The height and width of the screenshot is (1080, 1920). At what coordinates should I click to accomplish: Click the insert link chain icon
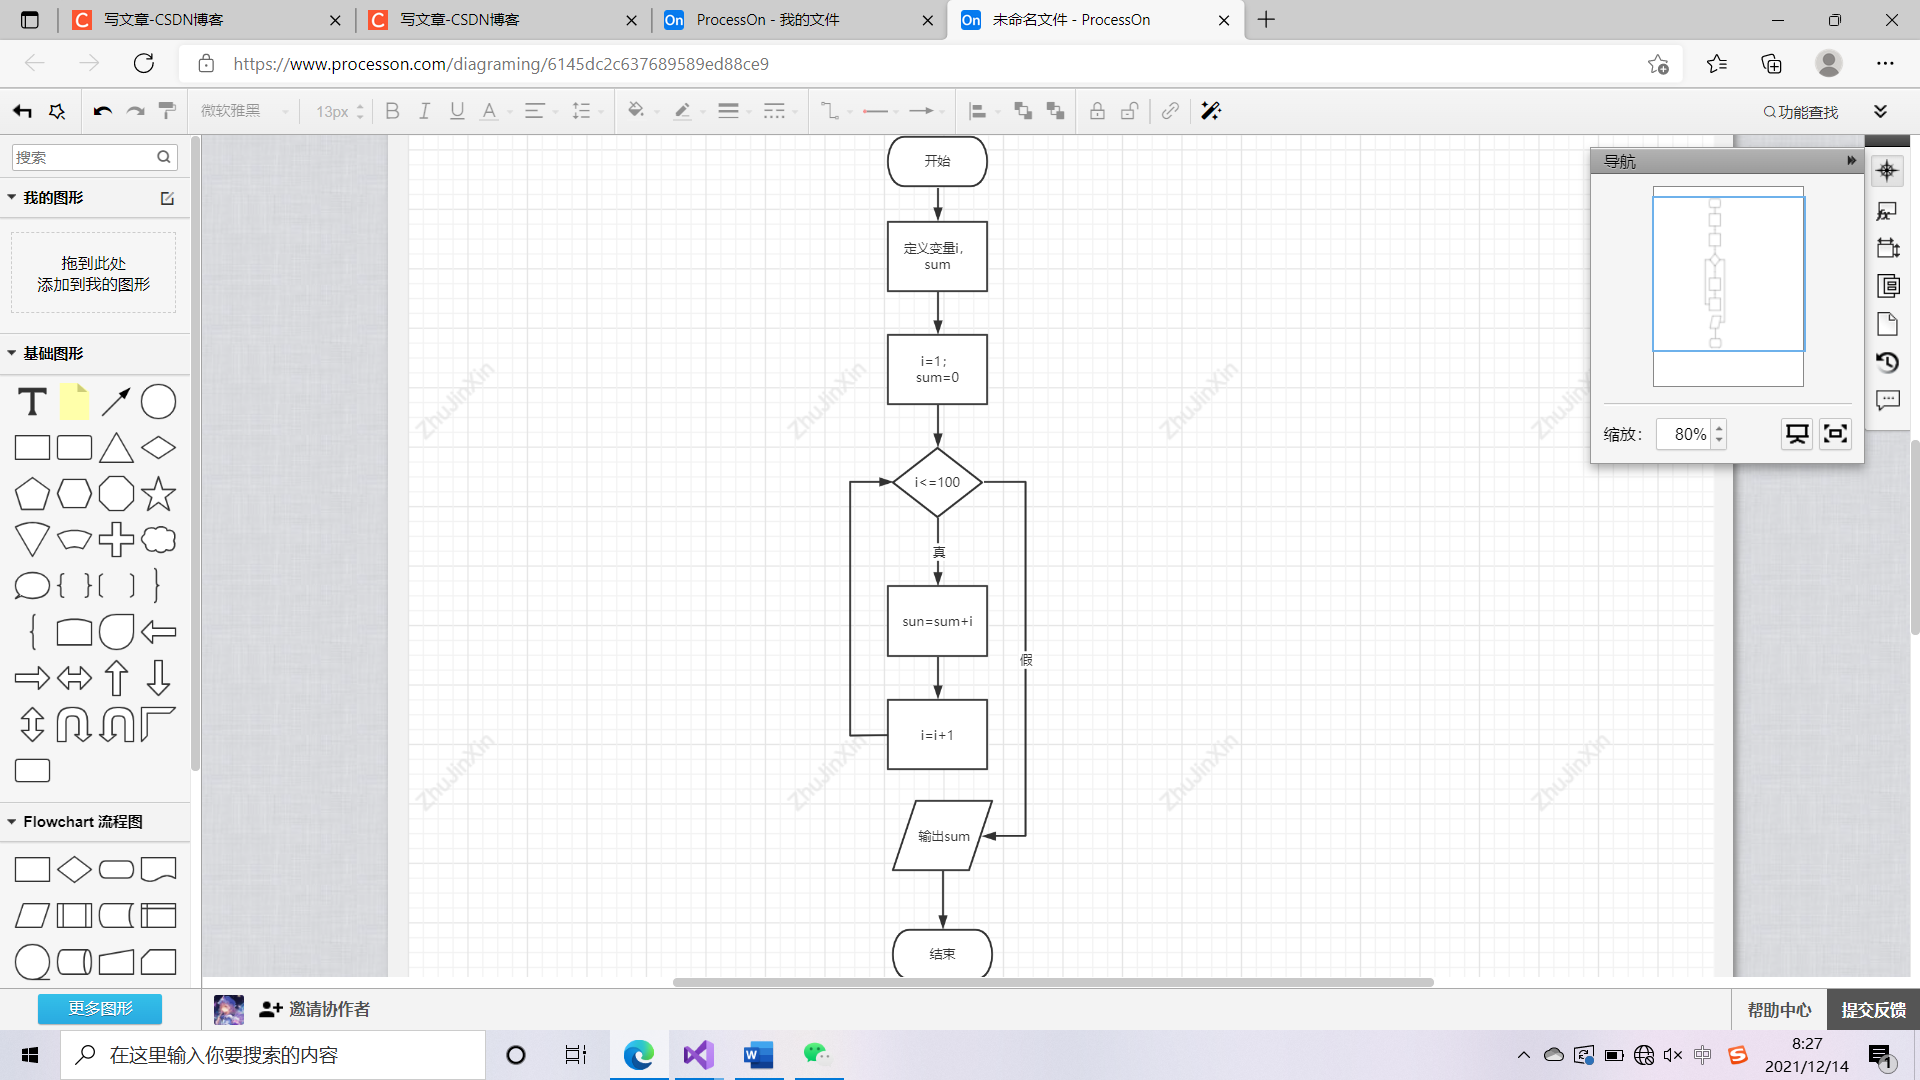pos(1170,111)
